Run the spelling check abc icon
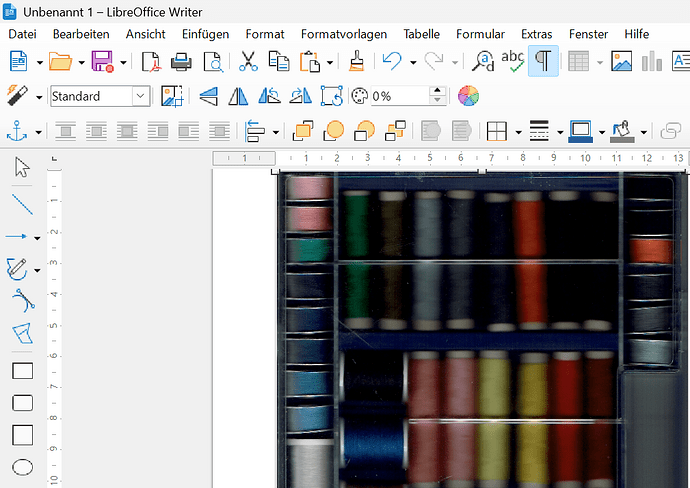Image resolution: width=690 pixels, height=488 pixels. [512, 61]
